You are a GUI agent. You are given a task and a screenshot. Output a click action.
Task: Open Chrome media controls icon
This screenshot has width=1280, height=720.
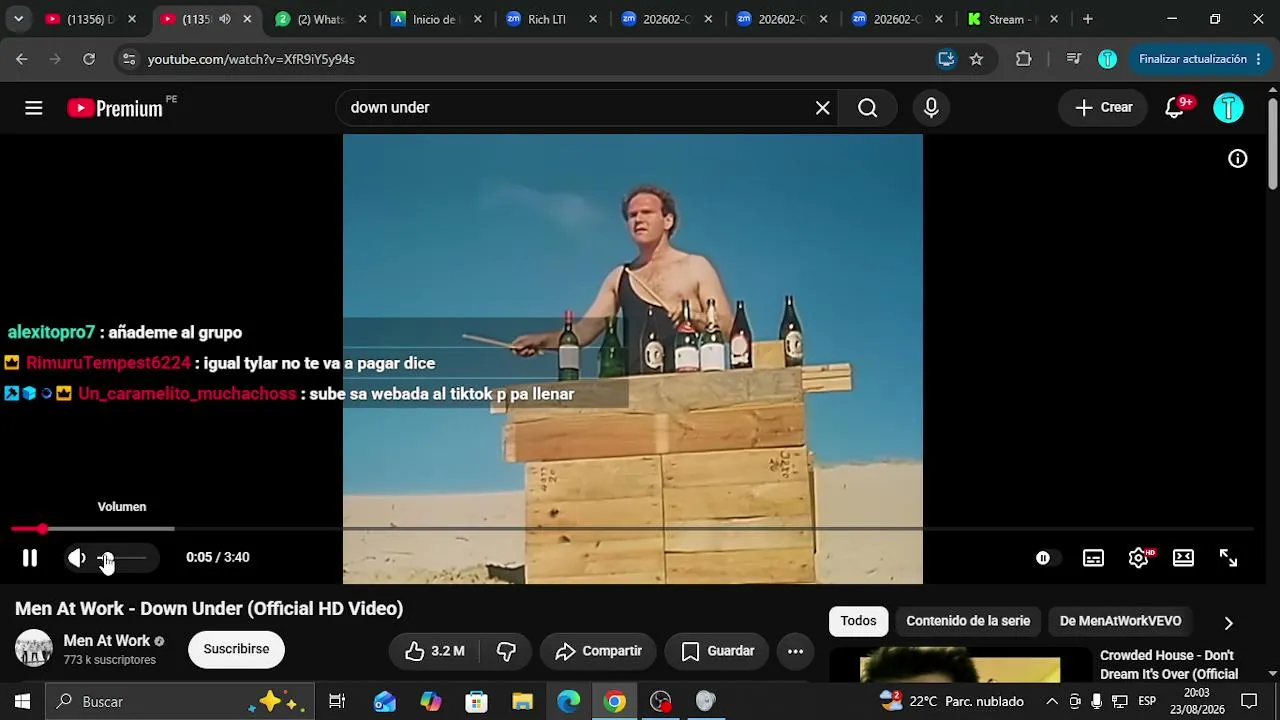point(1074,59)
